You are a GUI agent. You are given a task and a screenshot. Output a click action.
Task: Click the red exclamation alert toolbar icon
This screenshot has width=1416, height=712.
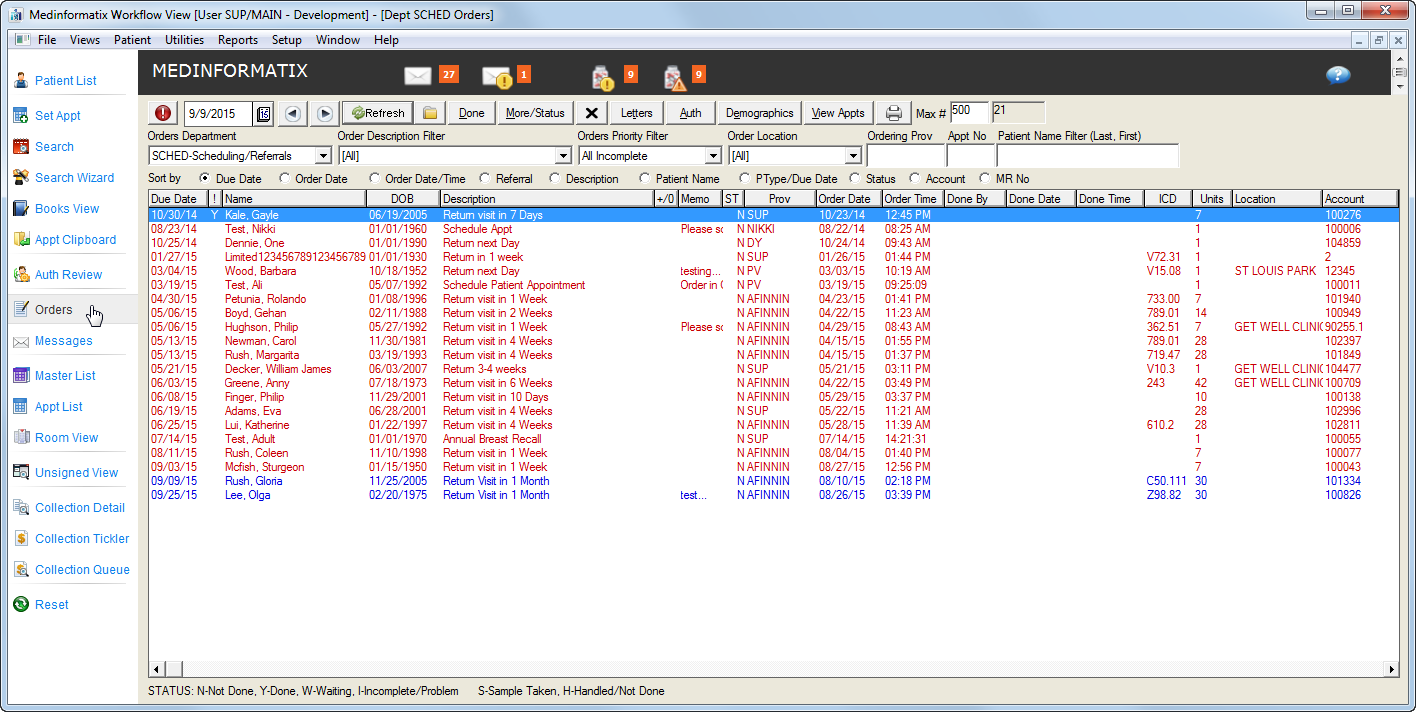(x=163, y=113)
